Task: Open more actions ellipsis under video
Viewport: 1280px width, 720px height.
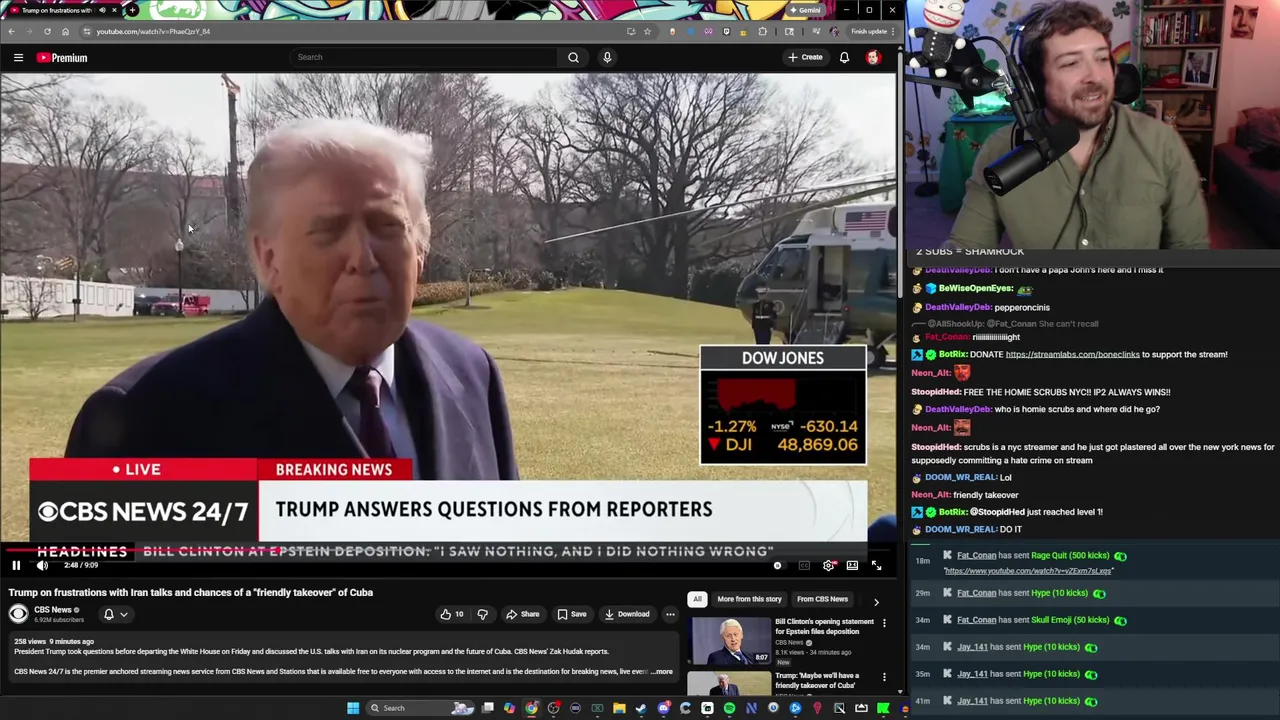Action: pos(670,614)
